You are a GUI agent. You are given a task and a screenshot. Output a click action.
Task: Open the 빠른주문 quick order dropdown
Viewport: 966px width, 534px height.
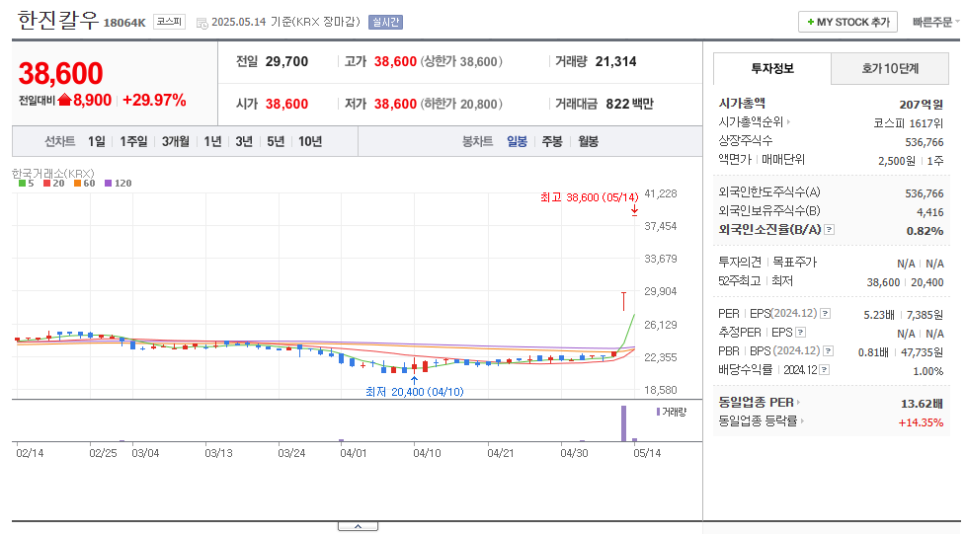click(935, 22)
